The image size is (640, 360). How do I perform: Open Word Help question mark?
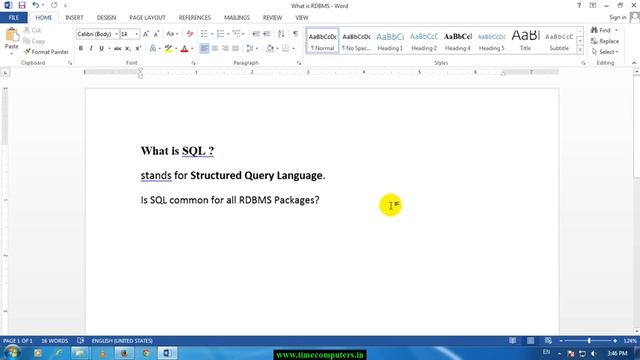pos(579,5)
